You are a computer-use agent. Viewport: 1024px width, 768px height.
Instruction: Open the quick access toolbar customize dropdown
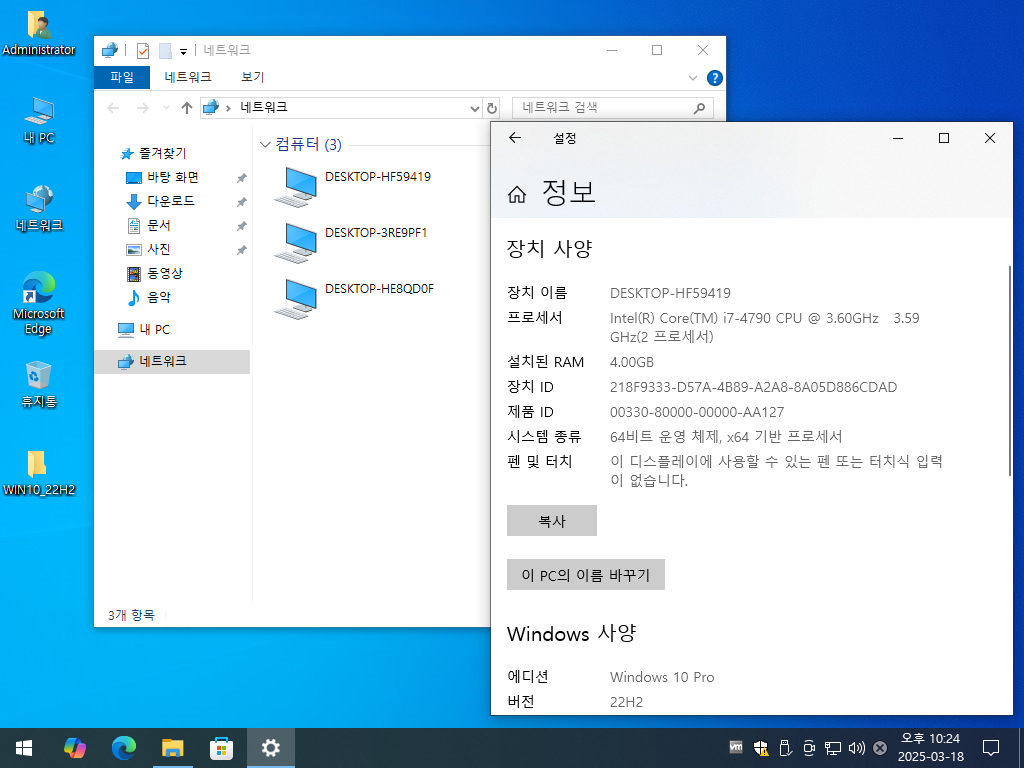pos(184,52)
